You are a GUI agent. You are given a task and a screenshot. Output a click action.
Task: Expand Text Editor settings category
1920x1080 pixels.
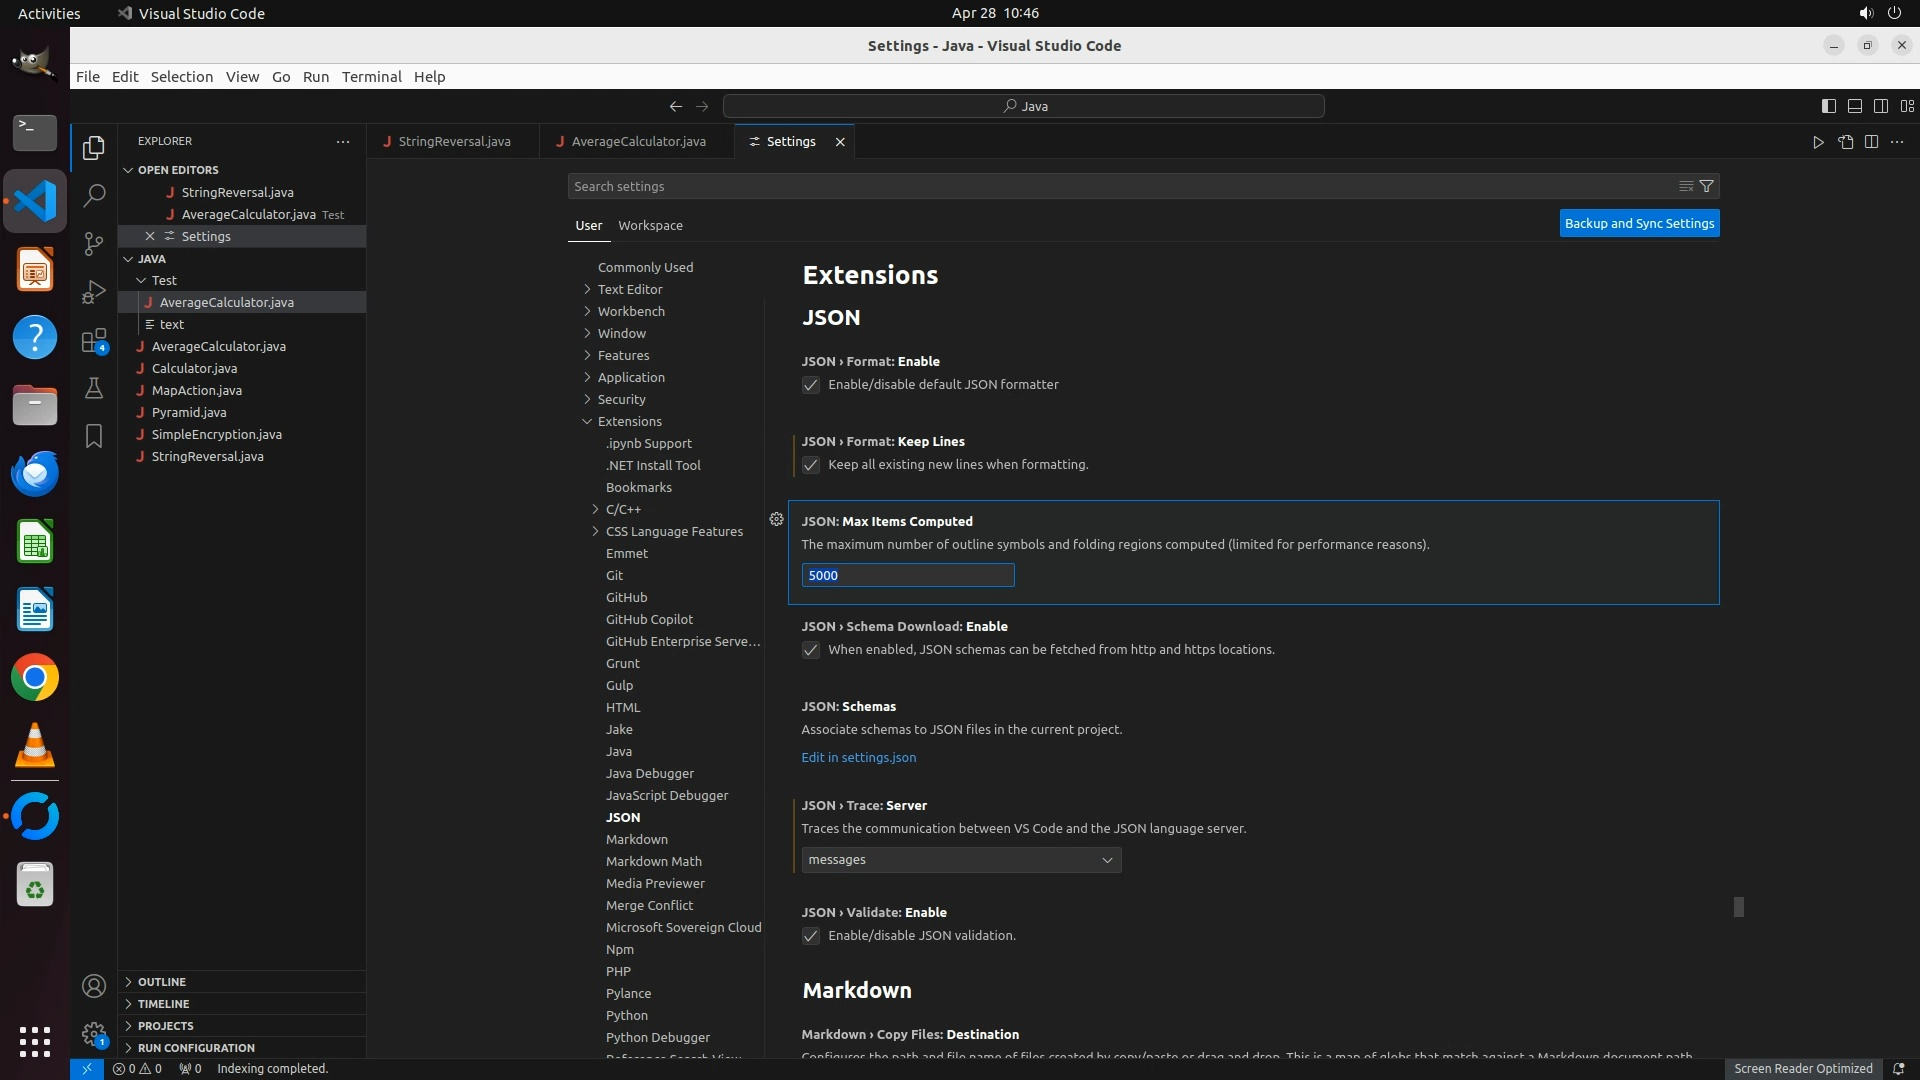click(630, 289)
